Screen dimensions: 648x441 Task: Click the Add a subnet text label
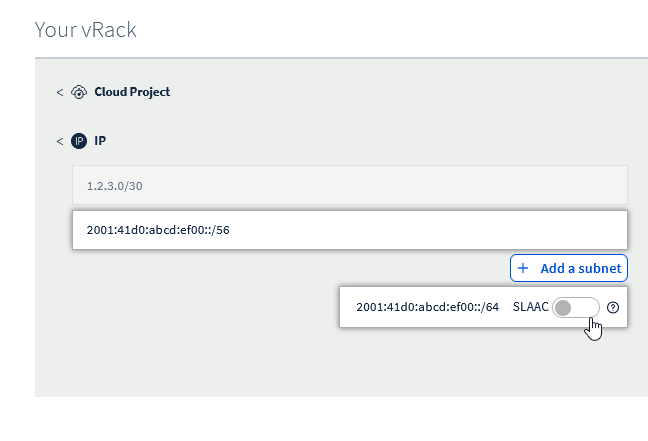[x=580, y=268]
